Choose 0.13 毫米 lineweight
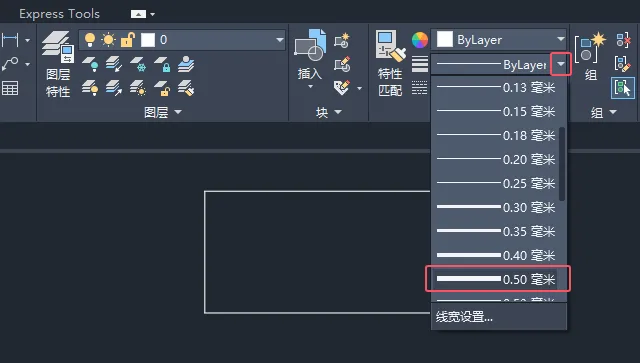This screenshot has width=640, height=363. [x=496, y=87]
